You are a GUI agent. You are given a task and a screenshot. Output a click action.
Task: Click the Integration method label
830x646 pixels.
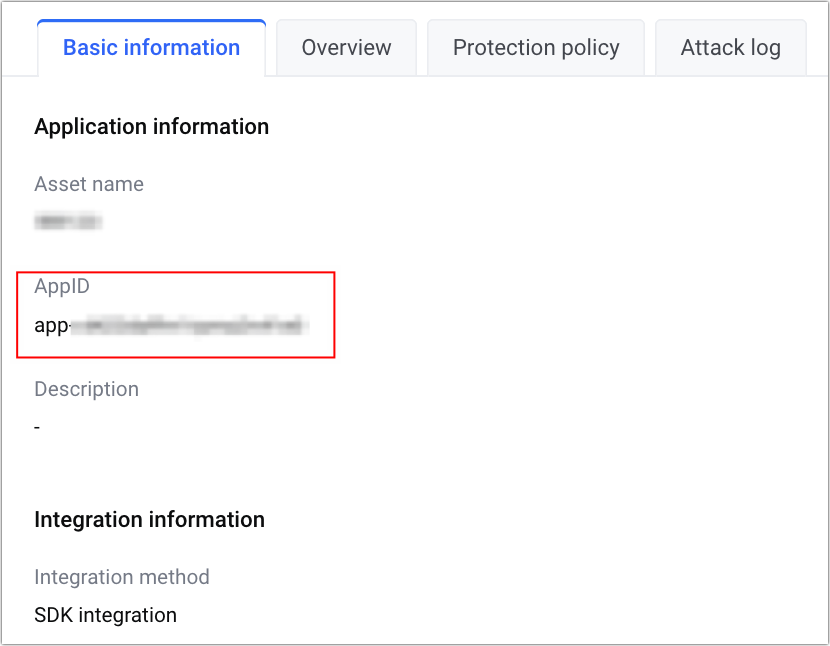tap(122, 577)
